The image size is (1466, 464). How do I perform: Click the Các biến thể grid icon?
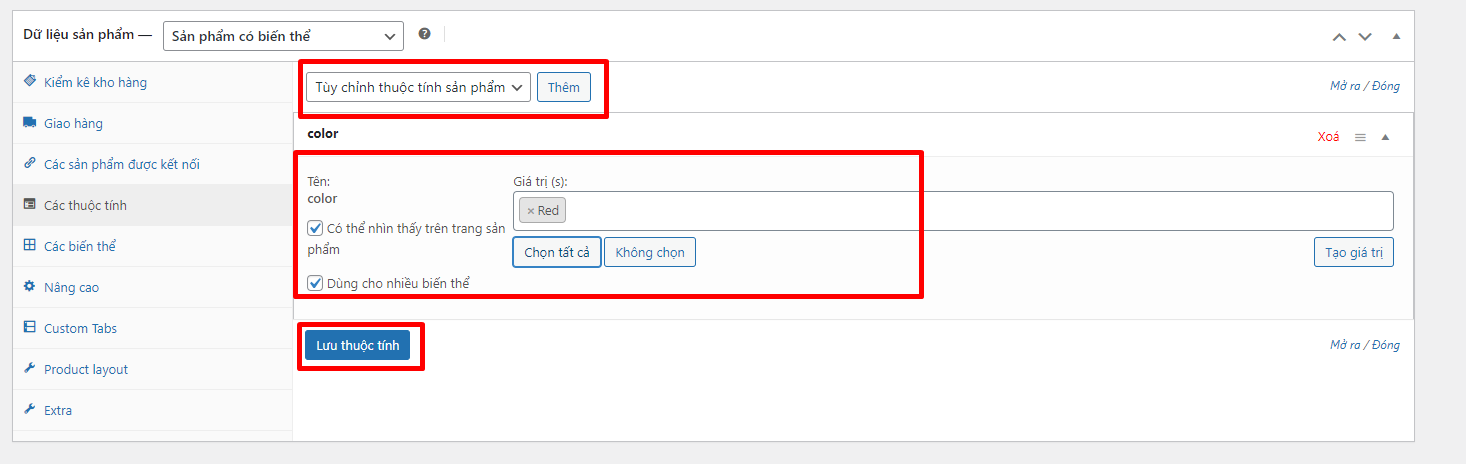tap(30, 246)
